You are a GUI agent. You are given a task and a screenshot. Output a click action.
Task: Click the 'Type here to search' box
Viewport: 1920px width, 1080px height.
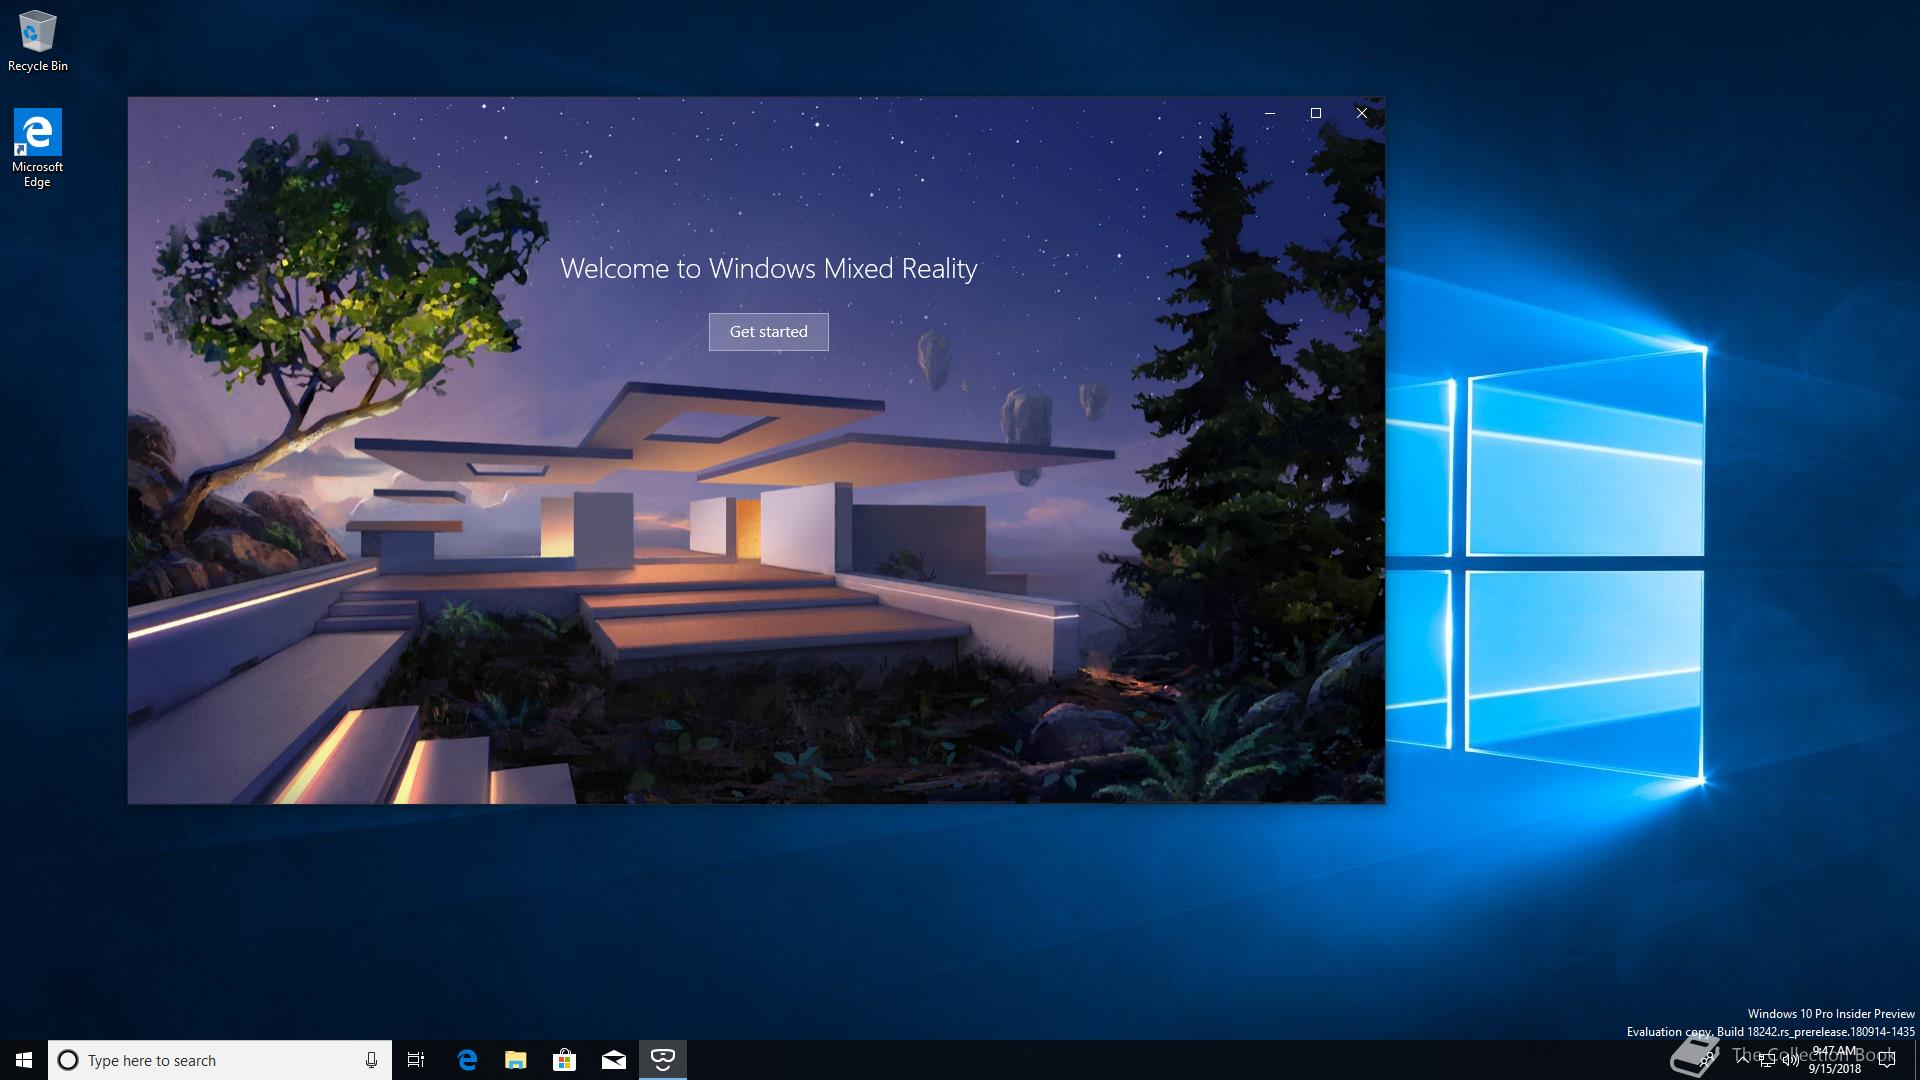point(219,1060)
